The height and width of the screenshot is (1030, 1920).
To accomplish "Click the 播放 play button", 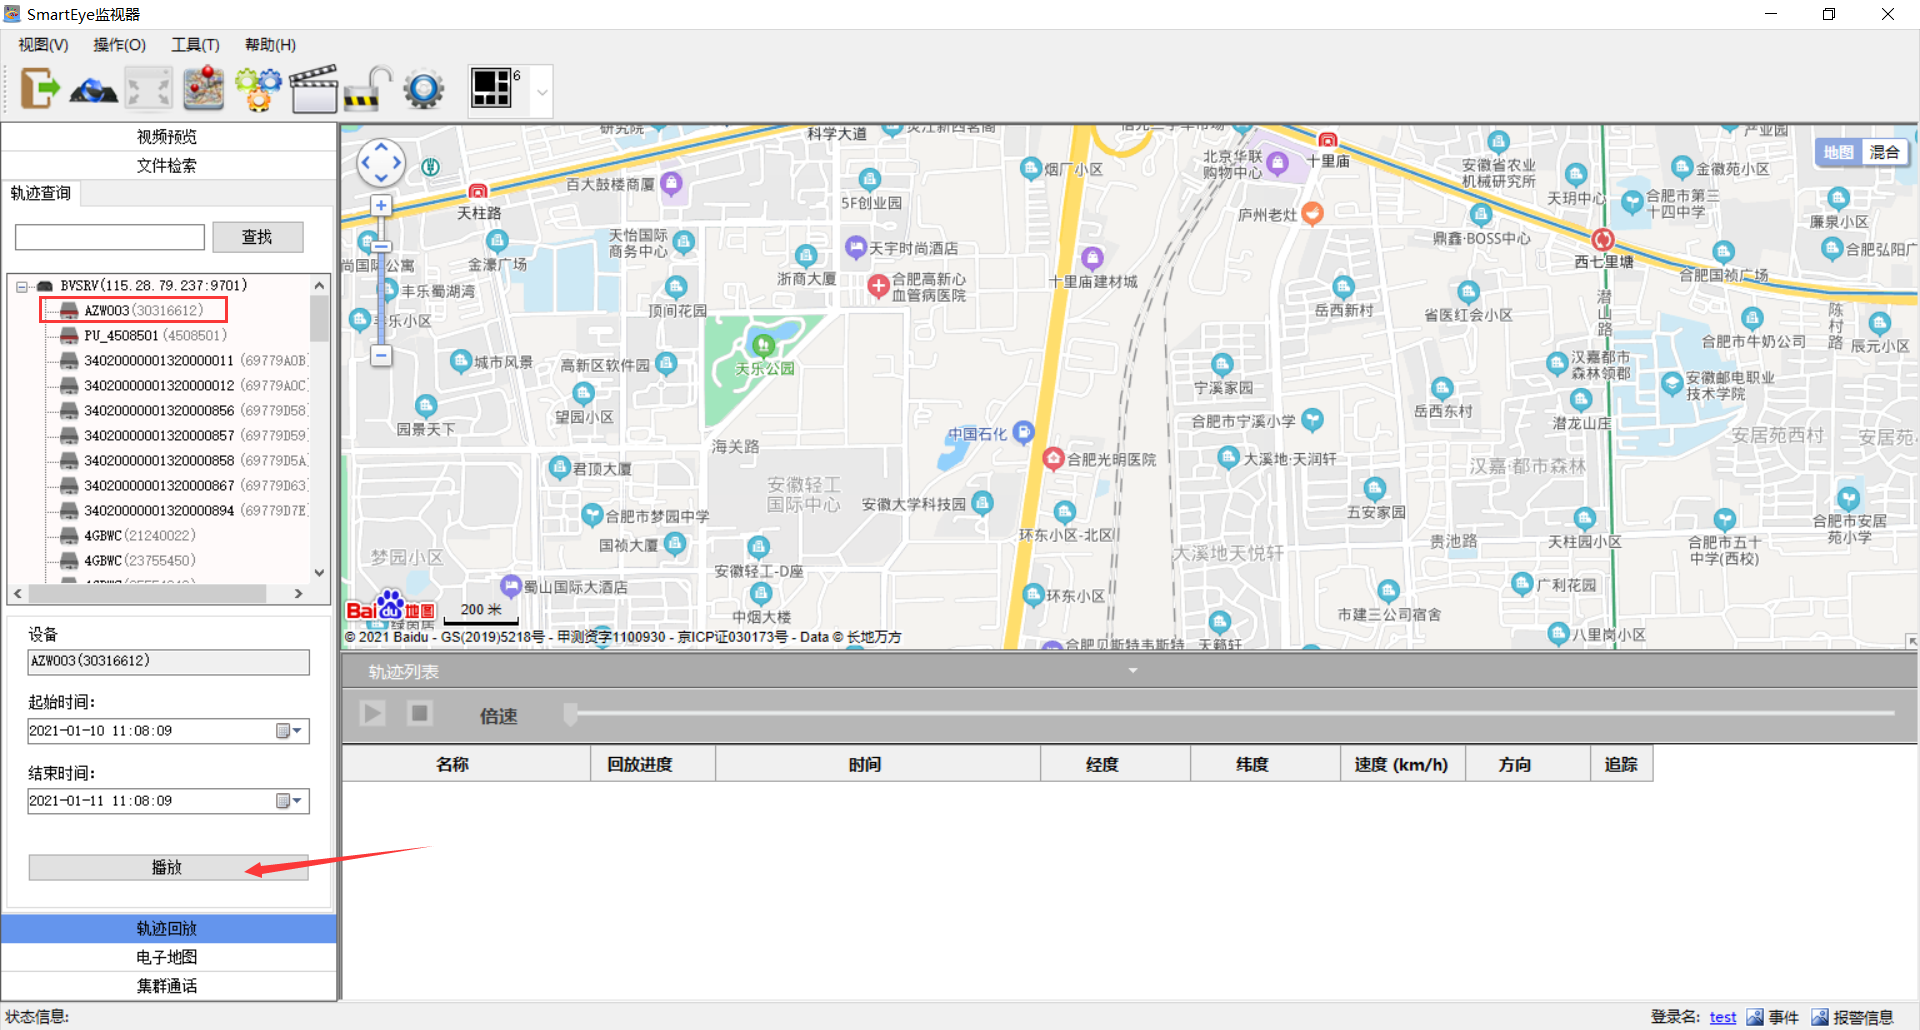I will click(x=167, y=867).
